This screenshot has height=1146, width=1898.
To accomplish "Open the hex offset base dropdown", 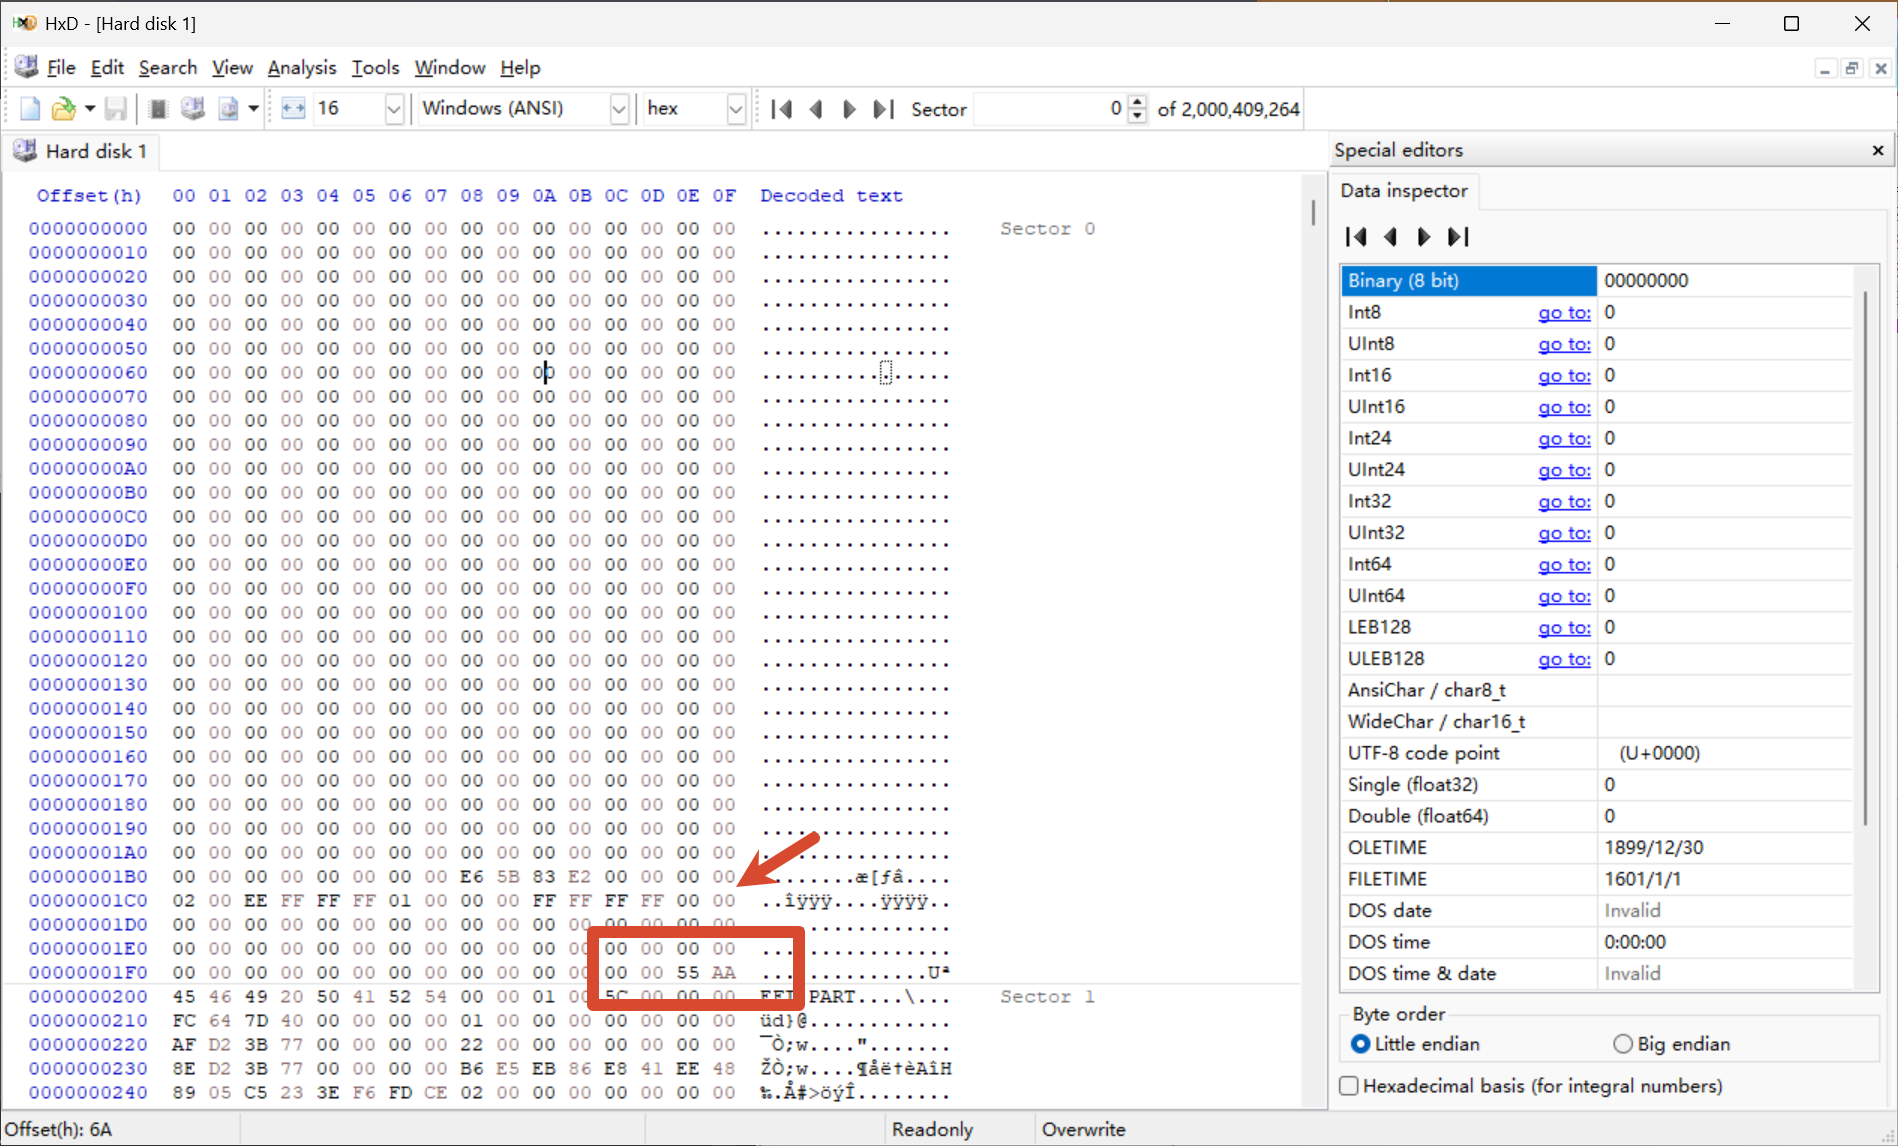I will click(736, 109).
